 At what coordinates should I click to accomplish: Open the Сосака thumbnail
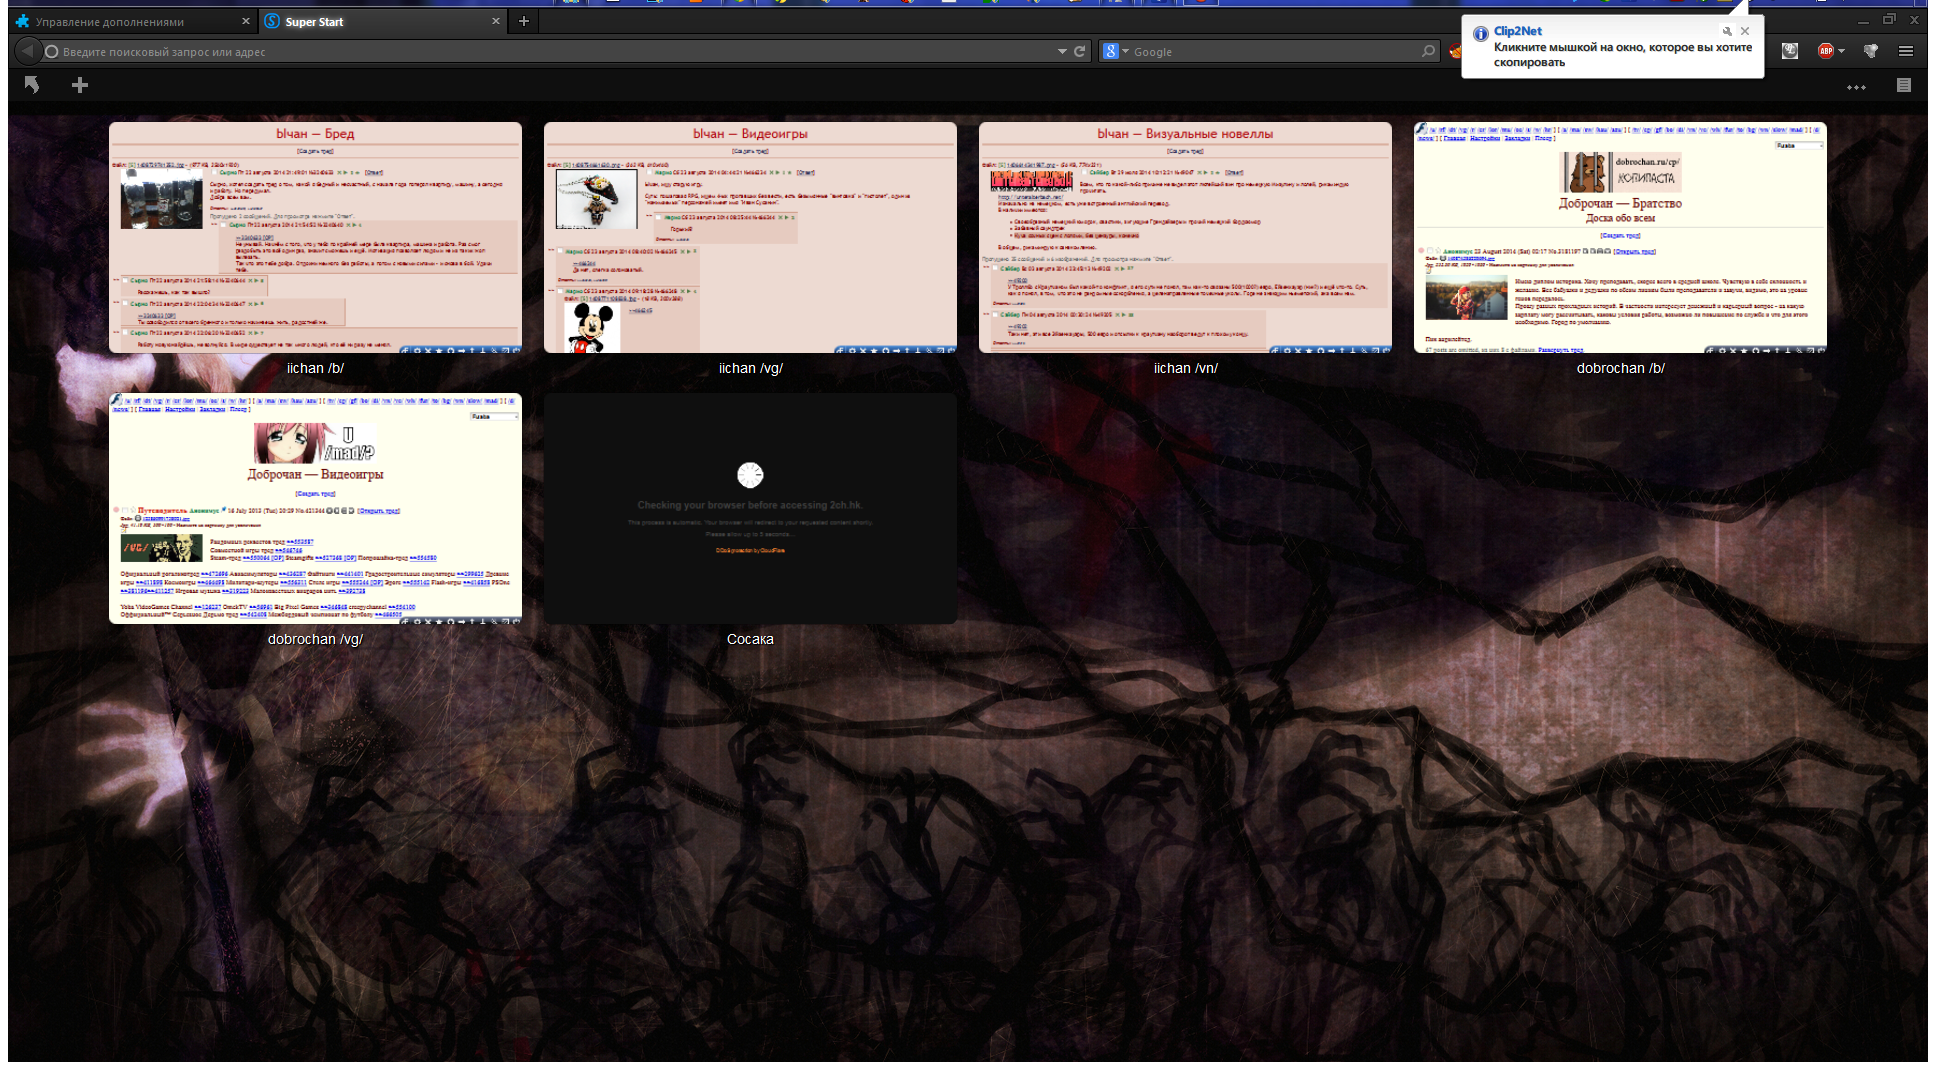750,509
